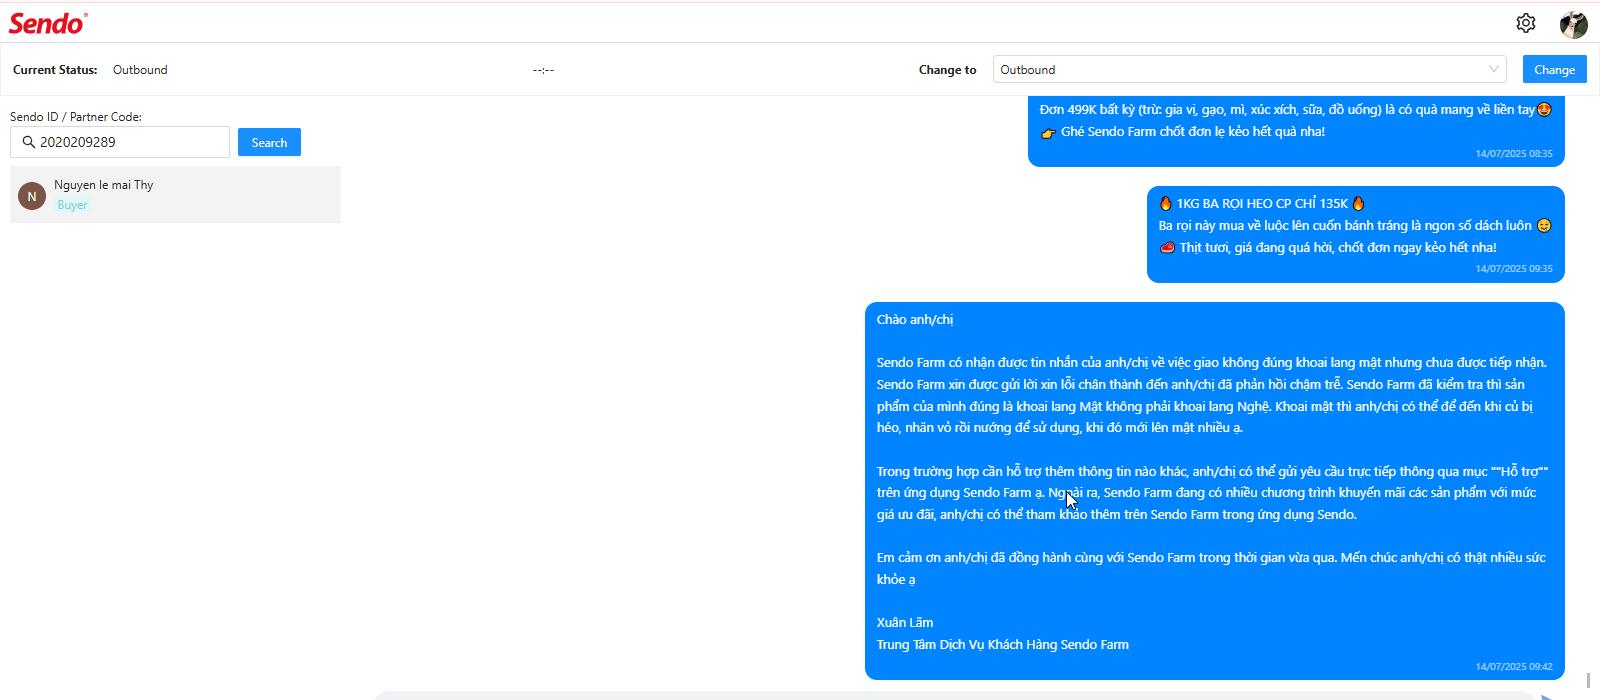Click the --:-- timer text
This screenshot has width=1600, height=700.
pos(543,70)
